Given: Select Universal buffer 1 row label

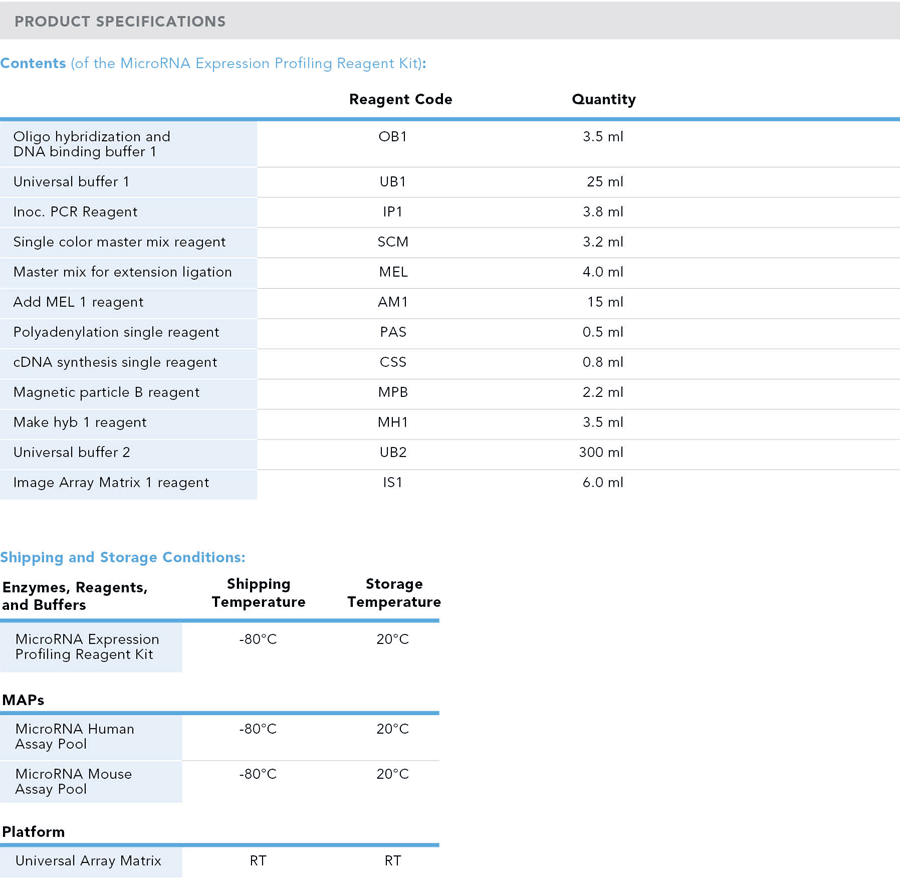Looking at the screenshot, I should (71, 182).
